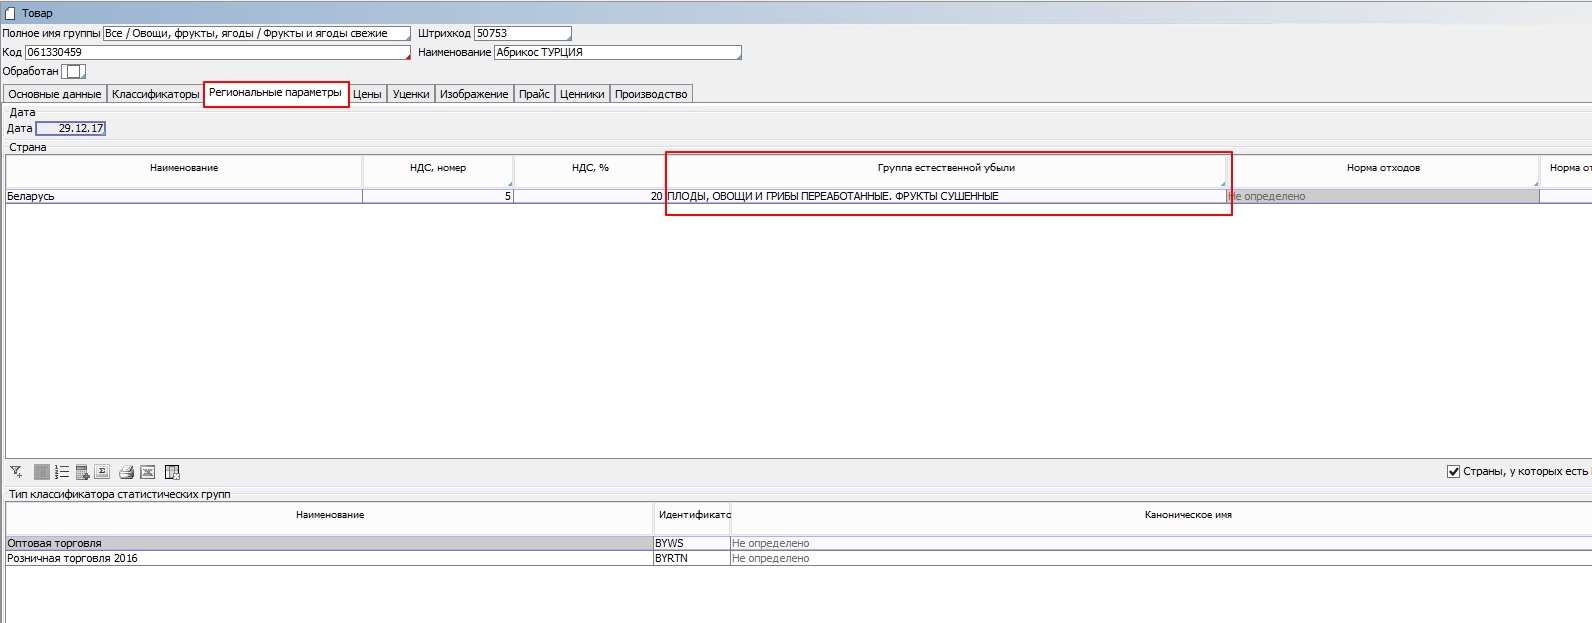Click the calculator with plus icon

point(82,472)
